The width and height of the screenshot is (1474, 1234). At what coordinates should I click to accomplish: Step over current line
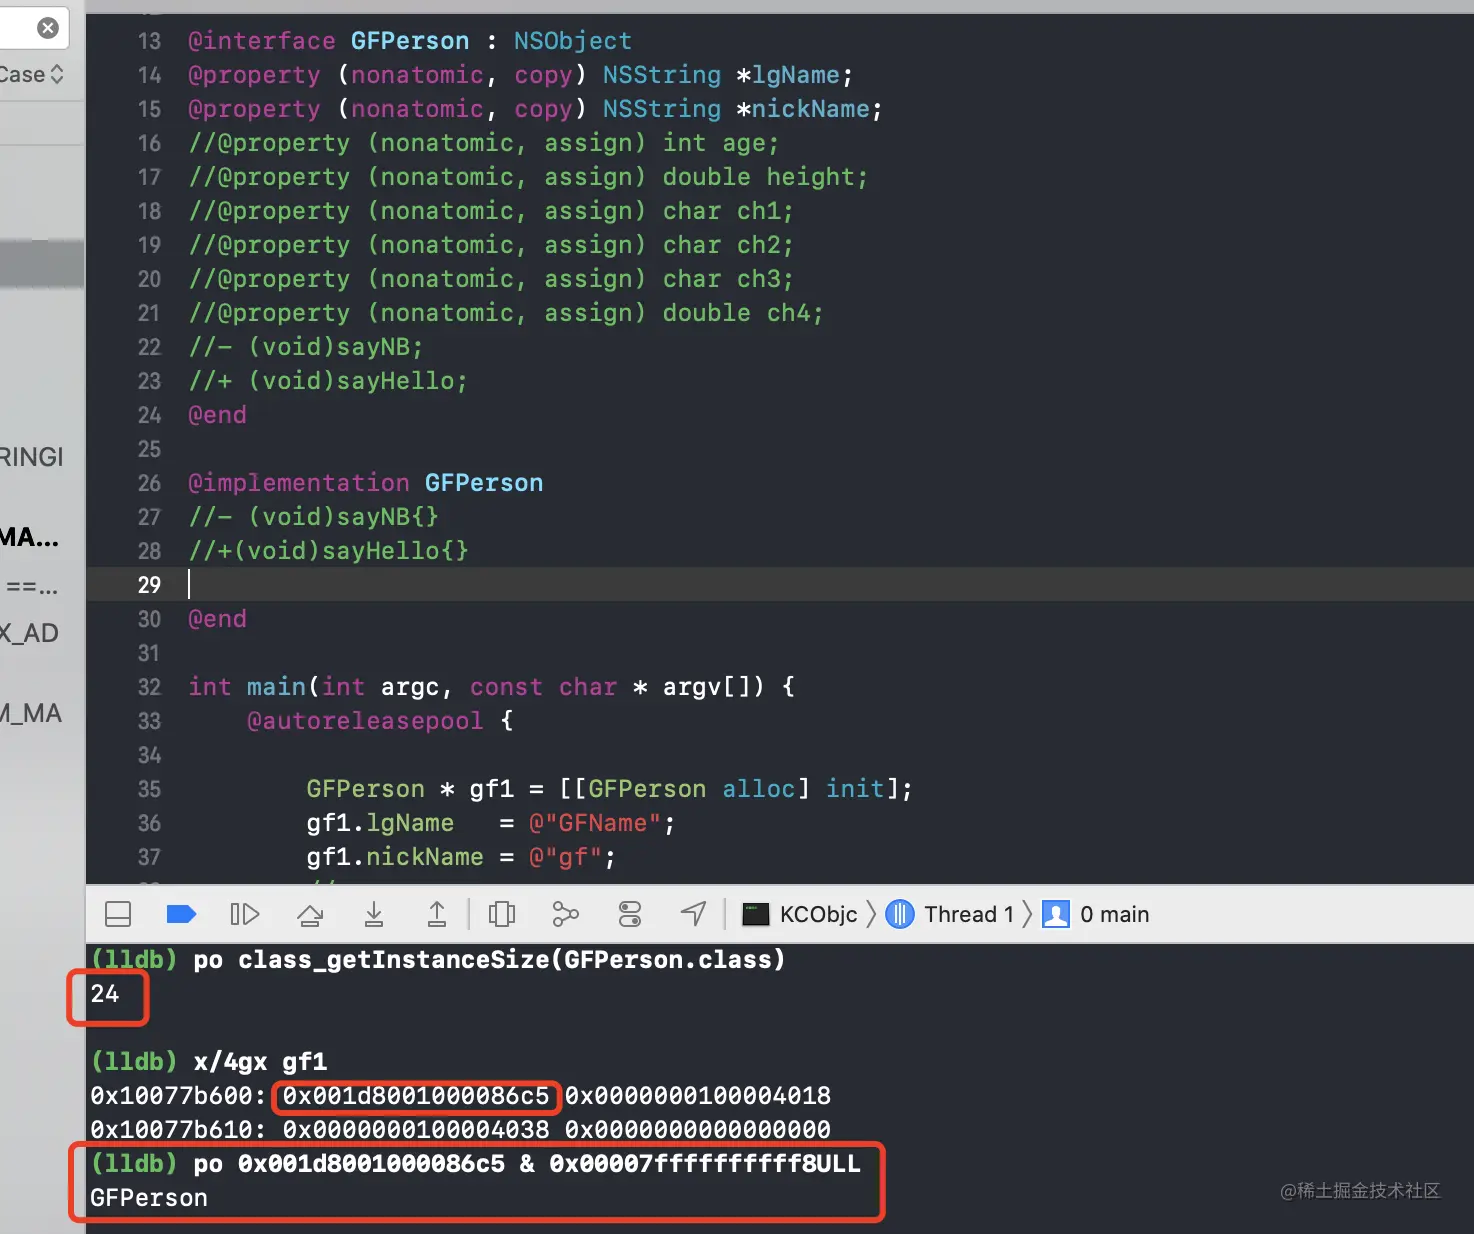click(310, 914)
